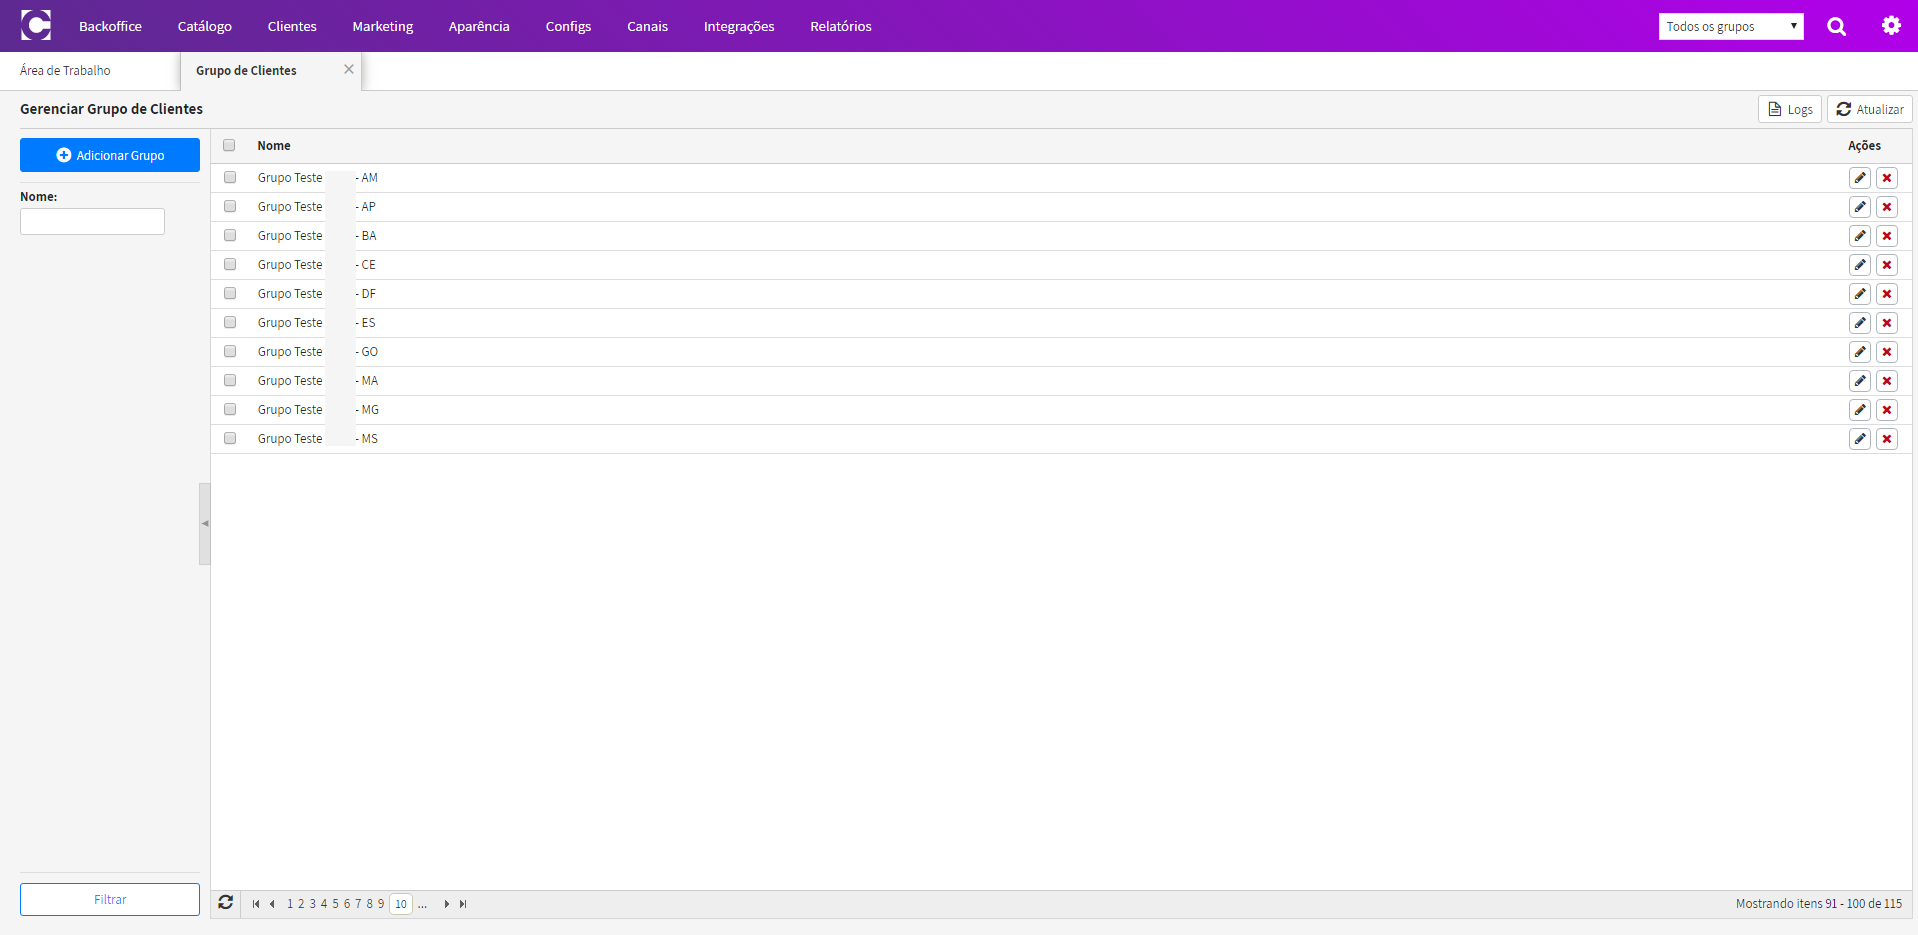Click the Atualizar button
This screenshot has height=935, width=1918.
point(1870,109)
